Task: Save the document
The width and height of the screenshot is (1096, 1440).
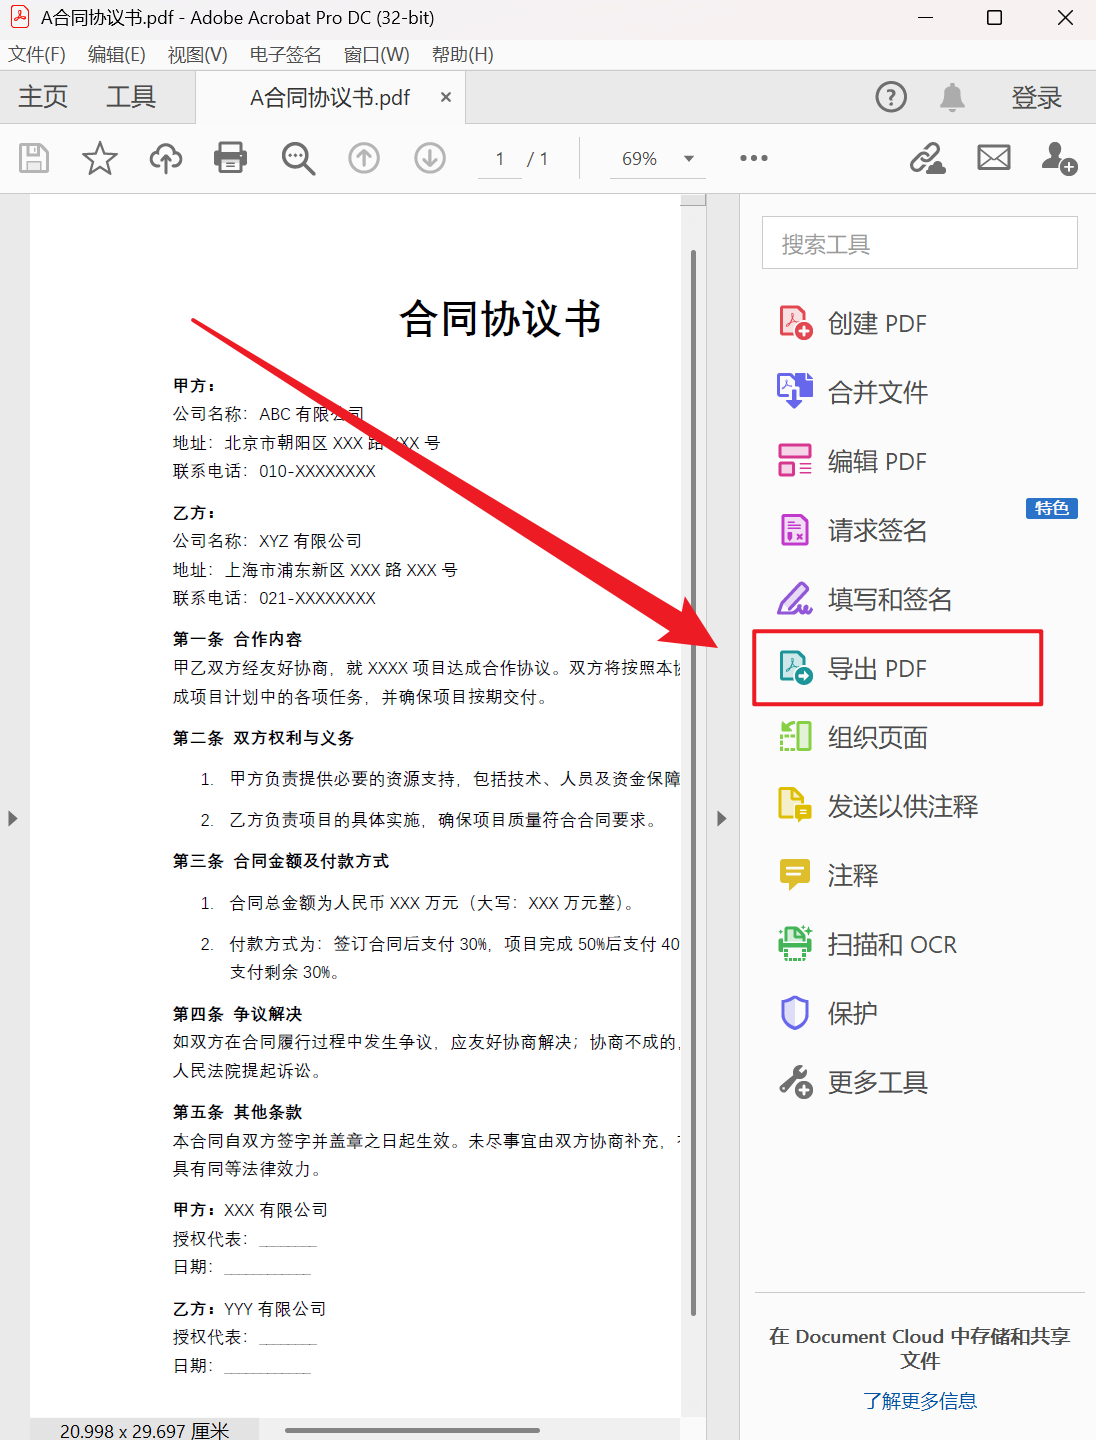Action: pos(33,158)
